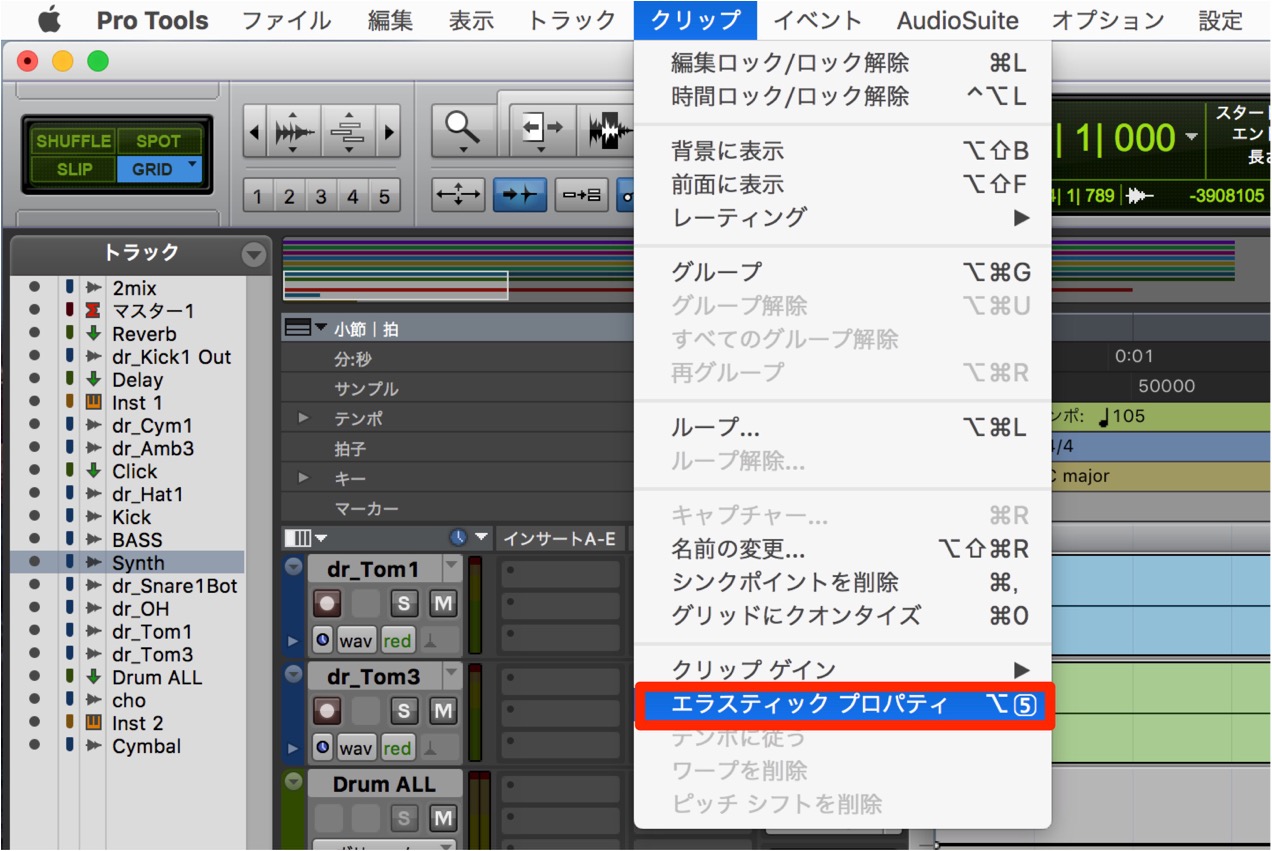1272x851 pixels.
Task: Open the red automation mode selector on dr_Tom3
Action: [397, 747]
